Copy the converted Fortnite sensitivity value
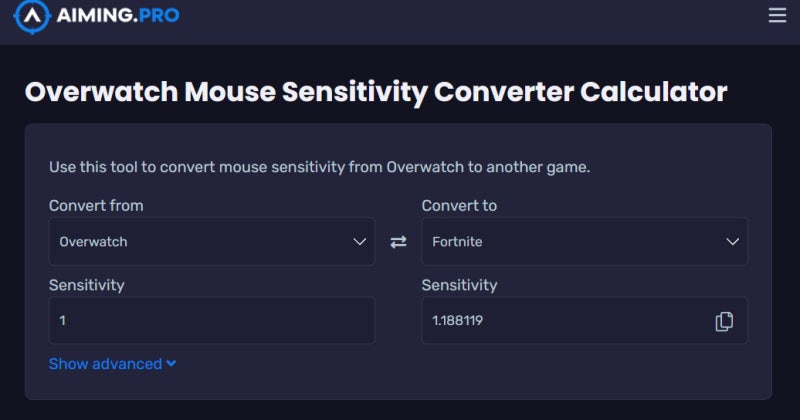 pyautogui.click(x=725, y=321)
